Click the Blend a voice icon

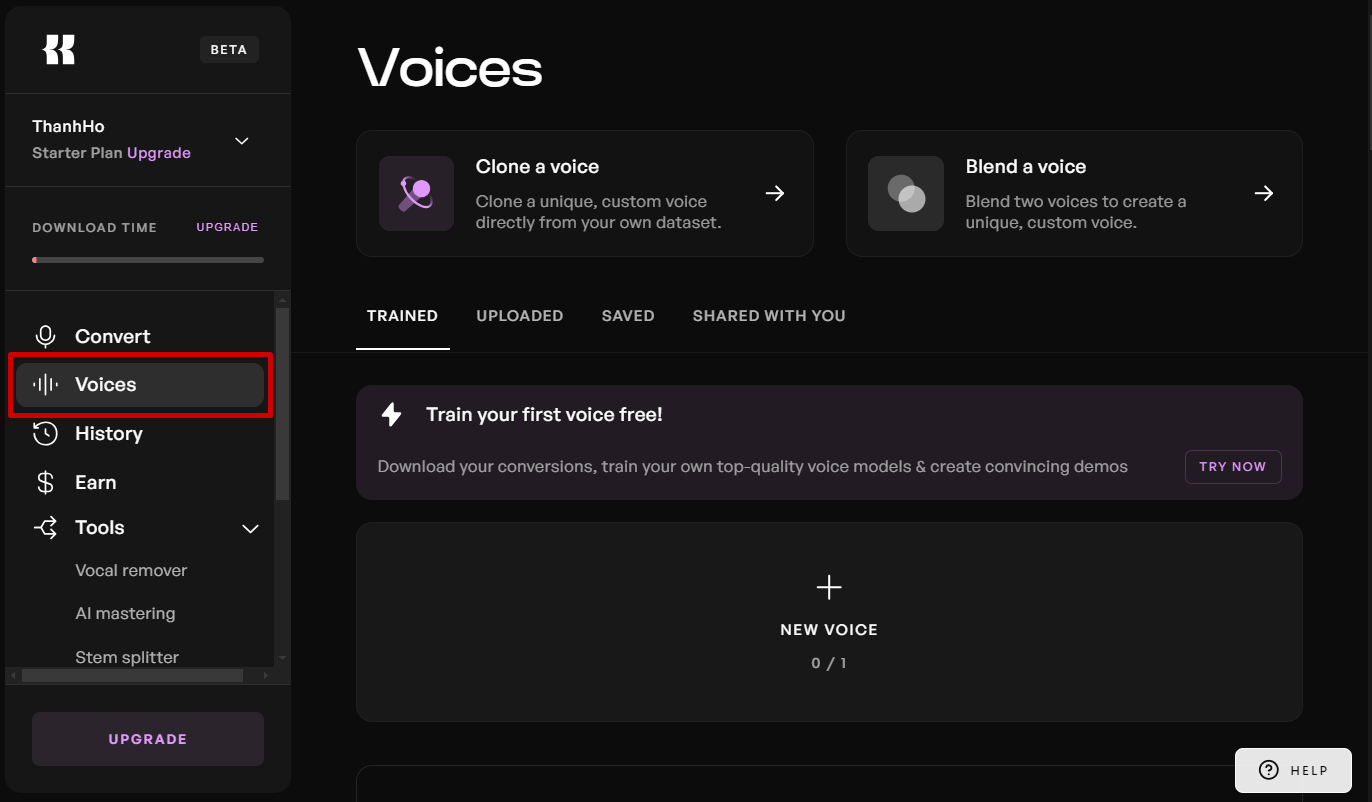pos(906,193)
